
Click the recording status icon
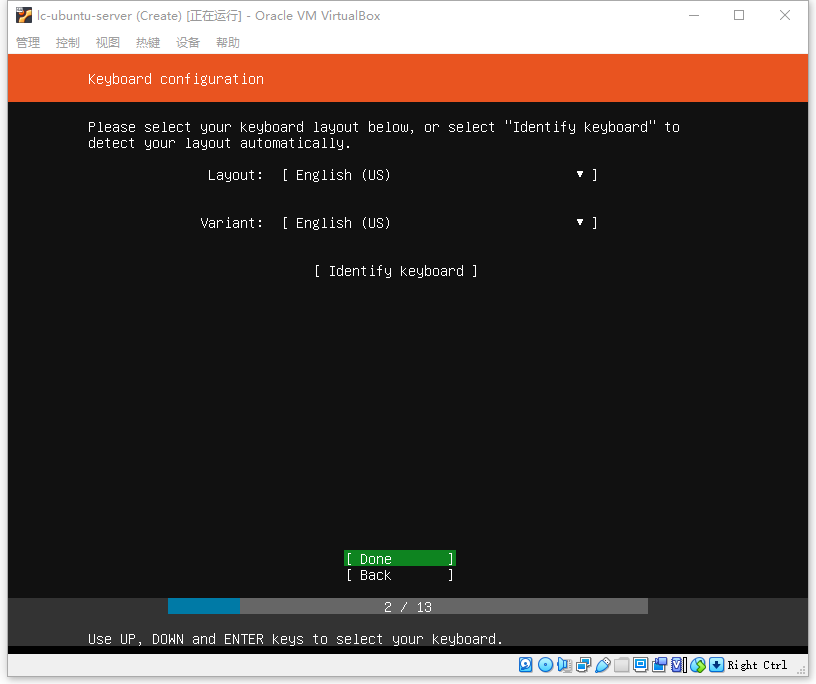660,665
